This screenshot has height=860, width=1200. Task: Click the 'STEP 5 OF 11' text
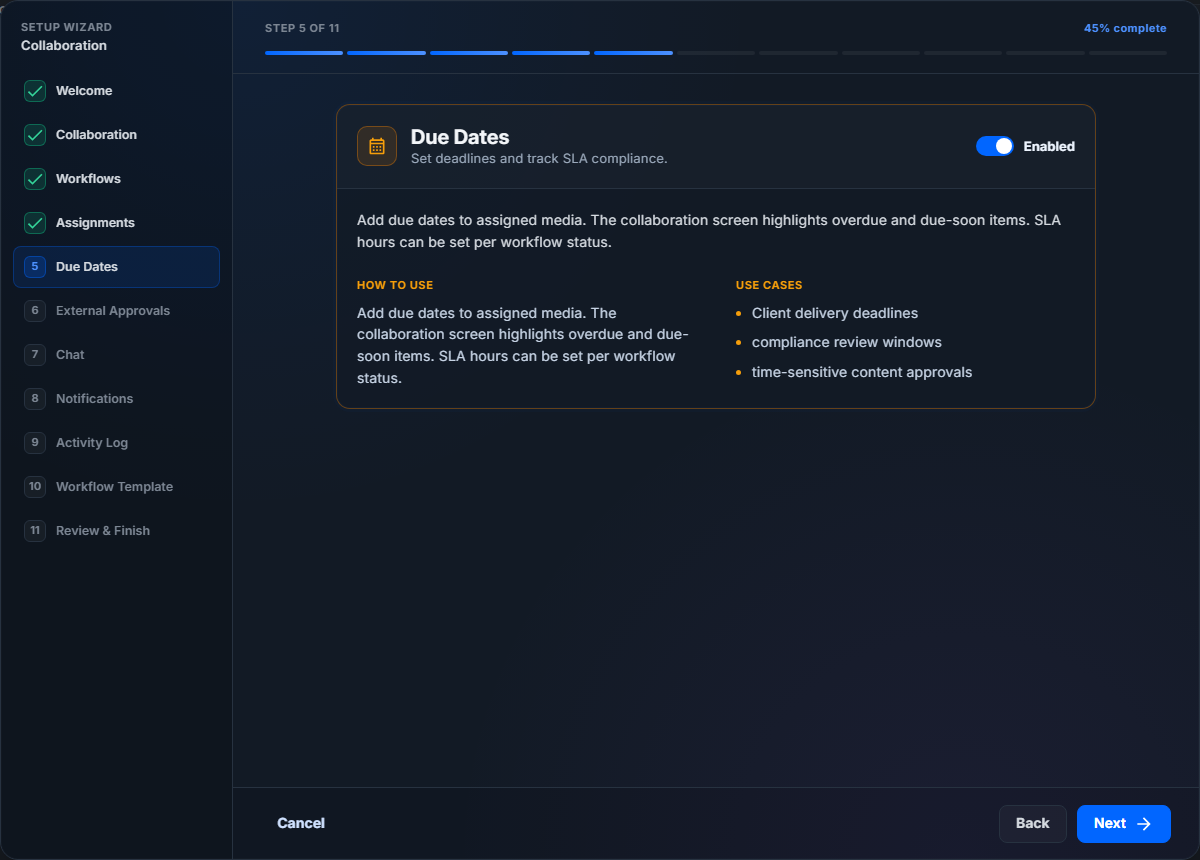[302, 28]
